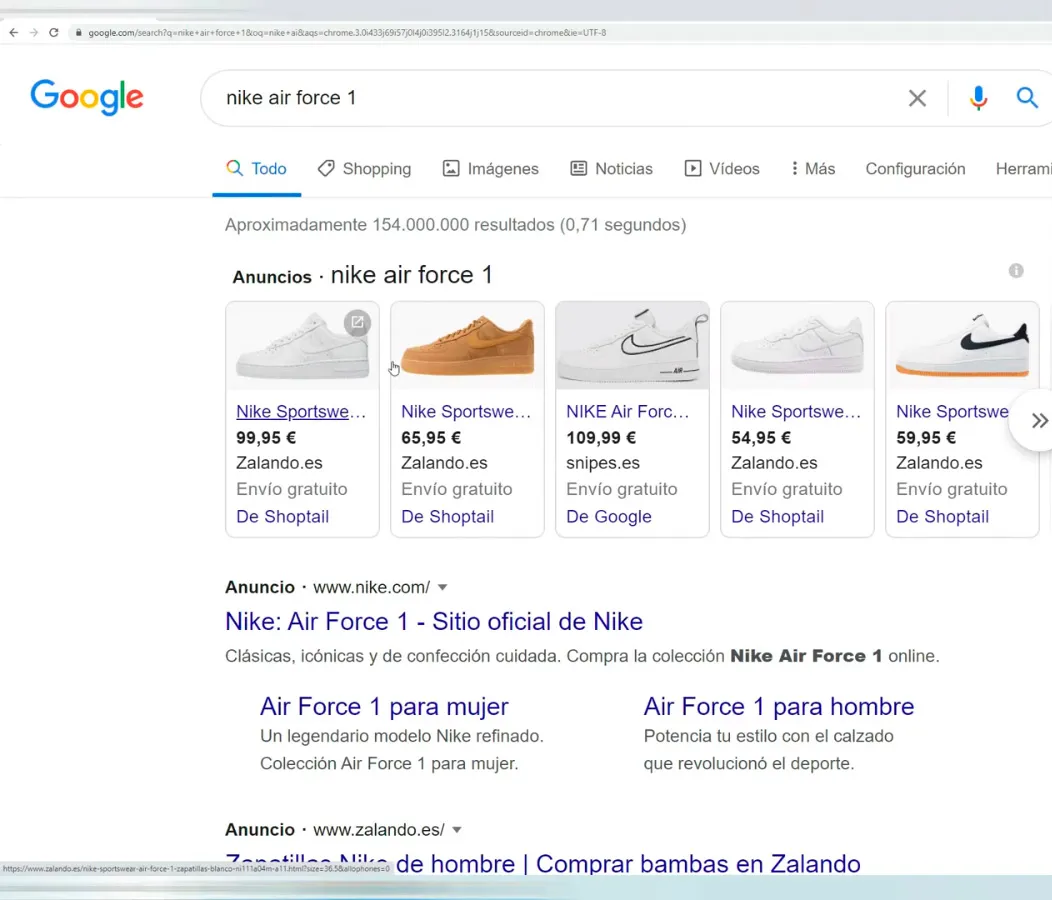Click De Shoptail under 65,95 € item
The width and height of the screenshot is (1052, 900).
[x=448, y=517]
